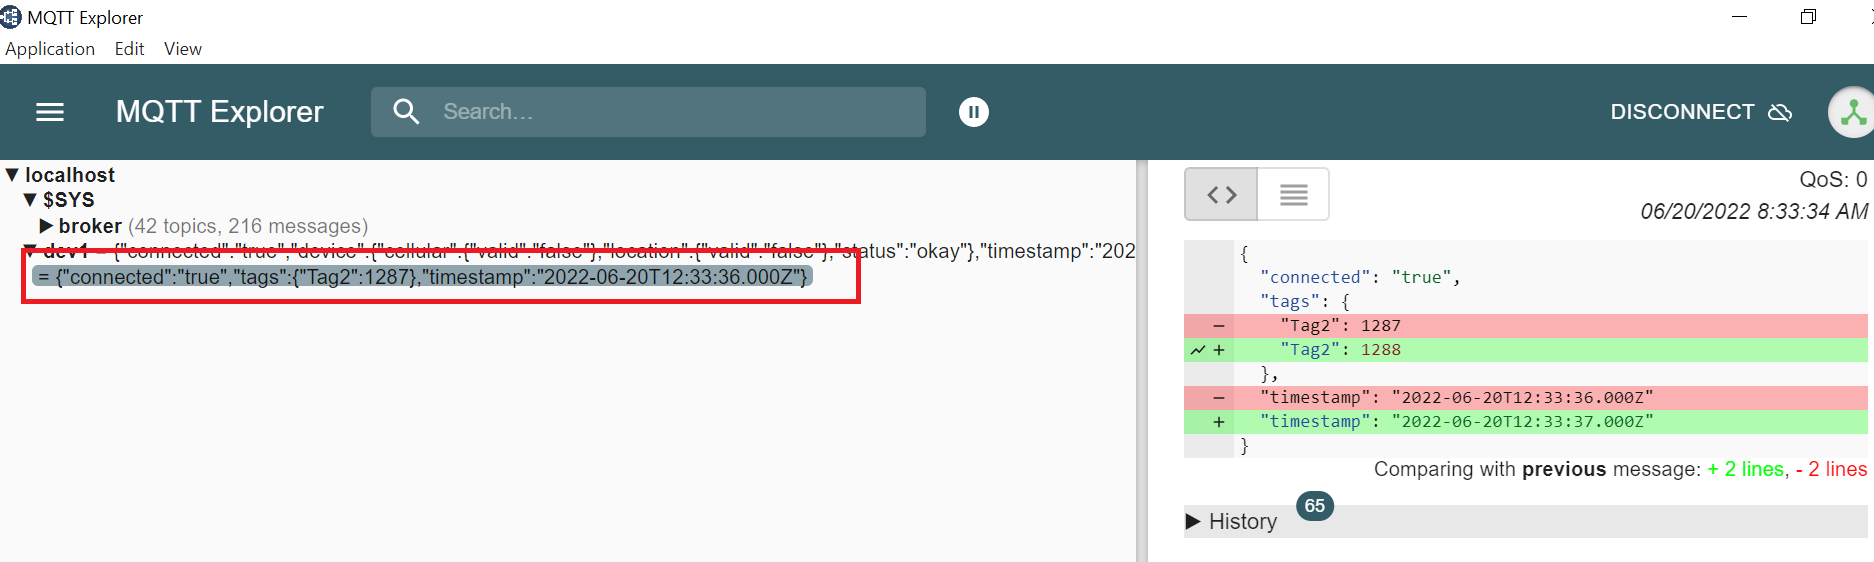The image size is (1874, 562).
Task: Open the View menu
Action: pos(183,49)
